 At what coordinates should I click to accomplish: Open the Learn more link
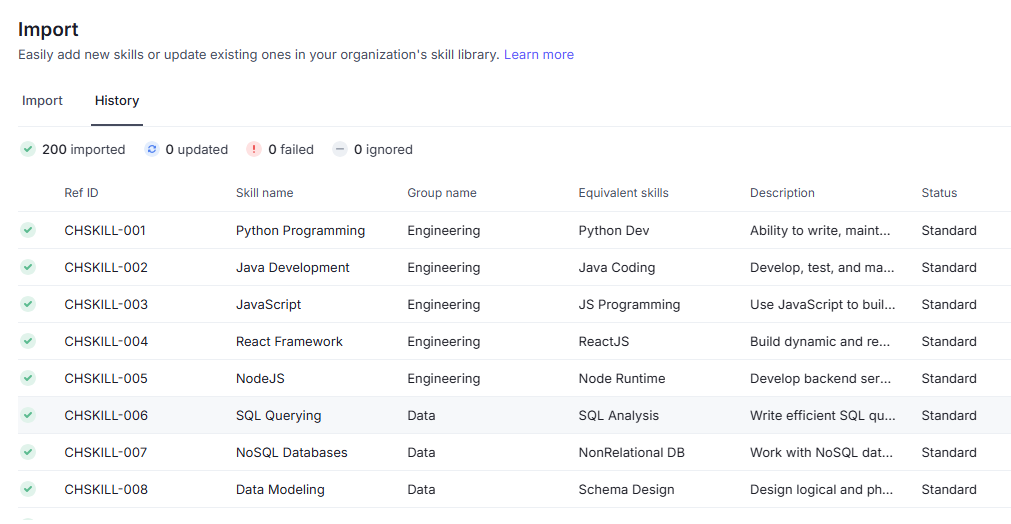click(x=538, y=55)
